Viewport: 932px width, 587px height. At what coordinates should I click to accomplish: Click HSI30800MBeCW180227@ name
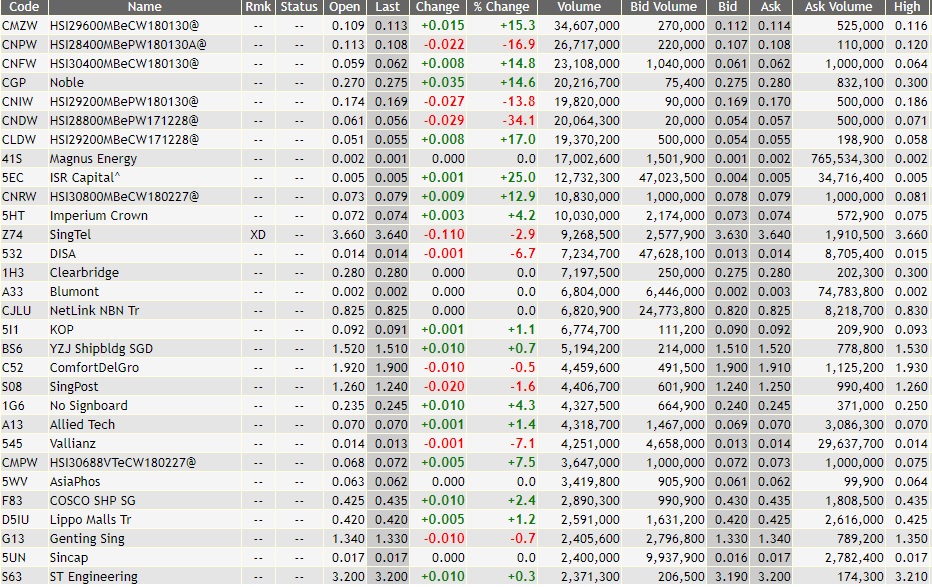pyautogui.click(x=124, y=197)
